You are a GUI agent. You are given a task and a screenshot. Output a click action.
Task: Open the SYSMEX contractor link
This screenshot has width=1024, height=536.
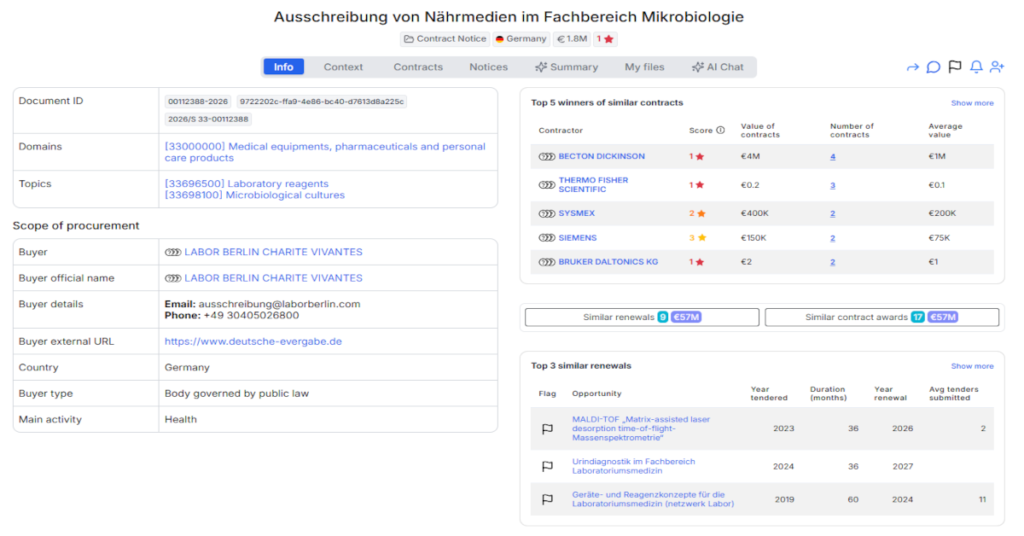point(577,213)
